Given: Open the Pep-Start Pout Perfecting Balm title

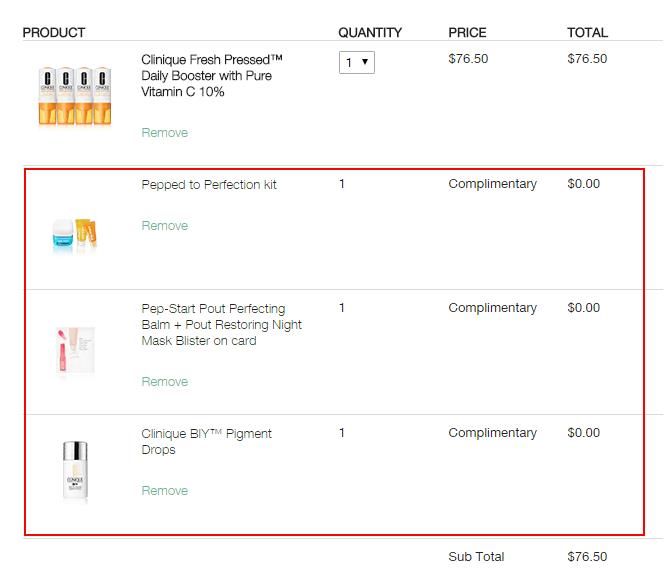Looking at the screenshot, I should pos(221,324).
